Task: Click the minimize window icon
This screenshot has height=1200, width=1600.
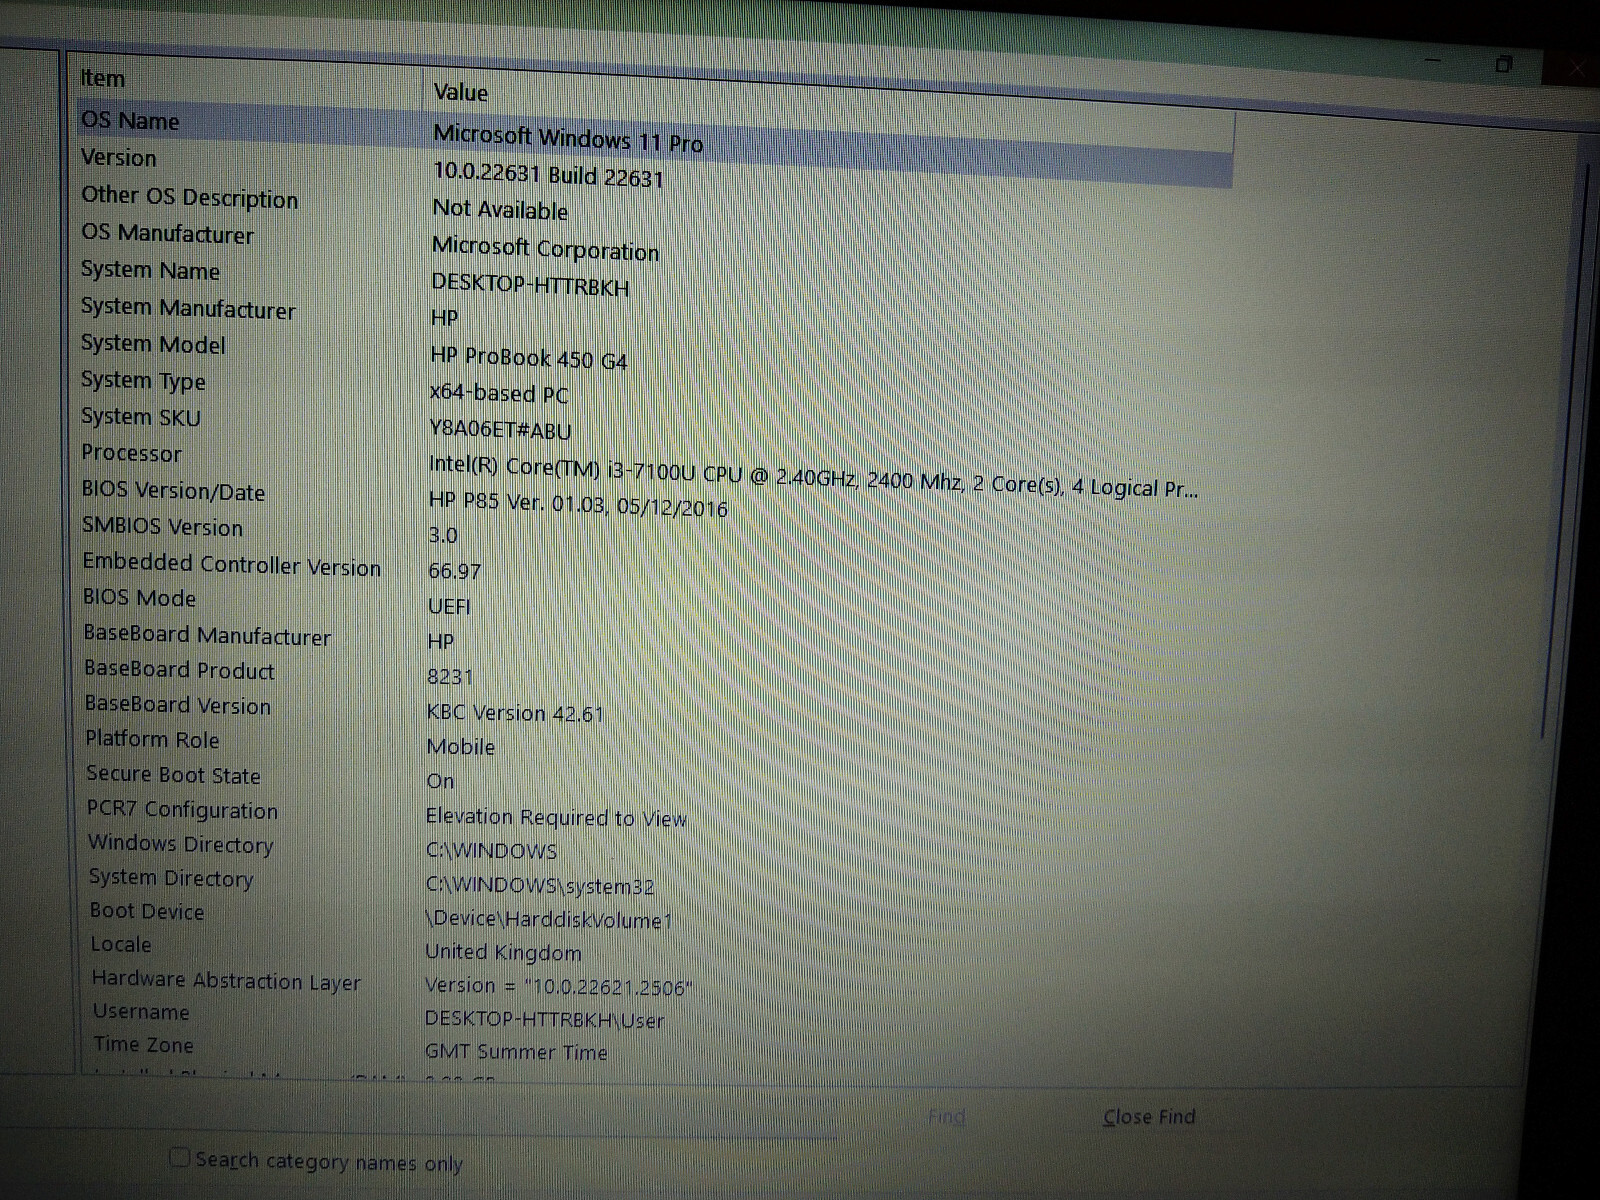Action: [x=1434, y=61]
